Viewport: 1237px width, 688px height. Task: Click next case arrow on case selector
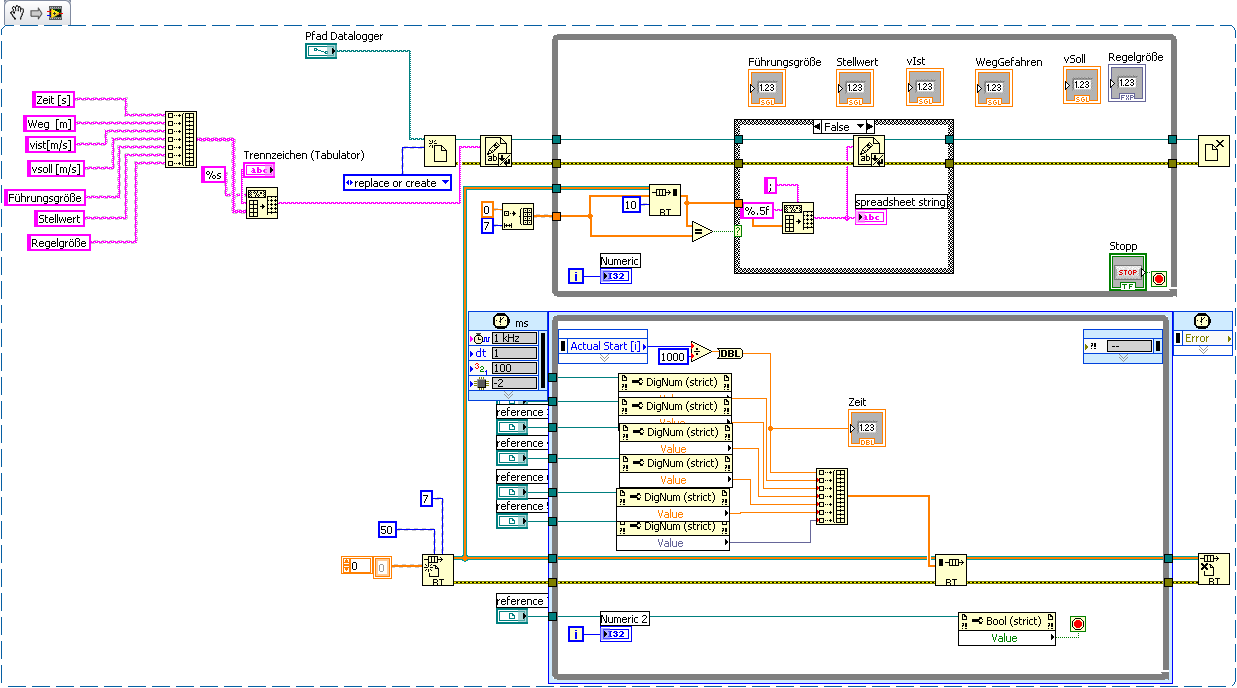pyautogui.click(x=870, y=127)
